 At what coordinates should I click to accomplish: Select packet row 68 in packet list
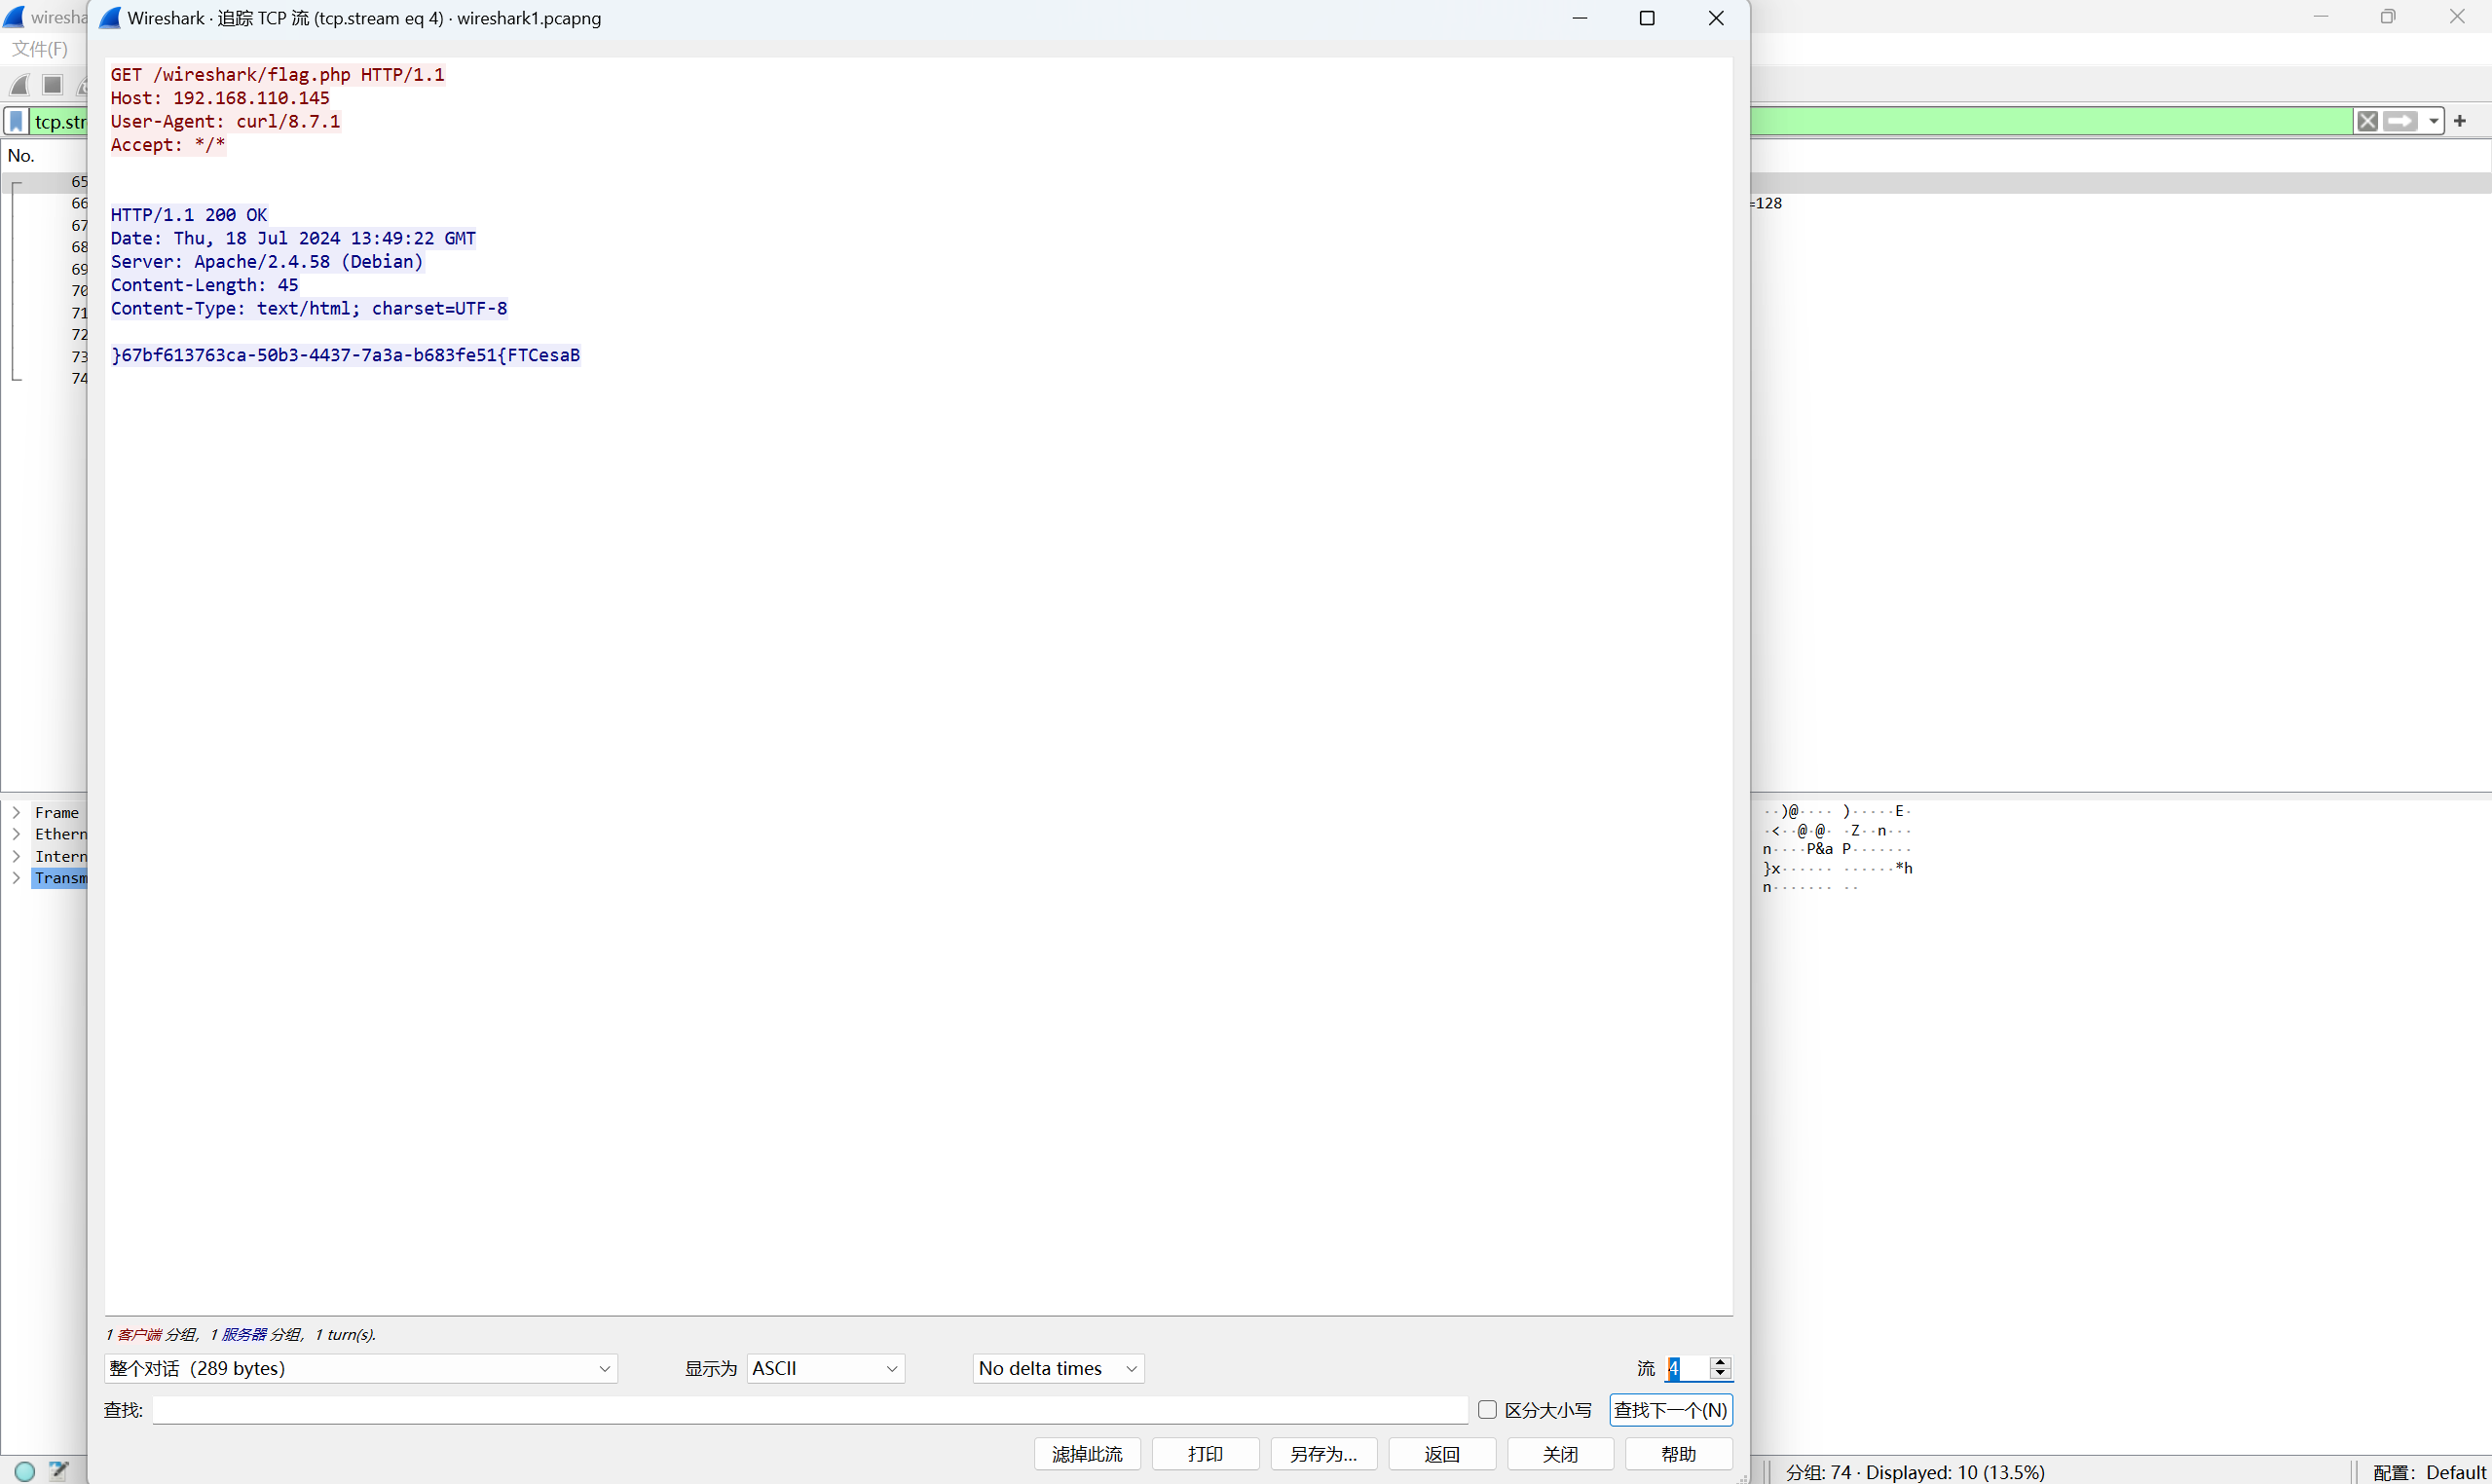coord(45,247)
